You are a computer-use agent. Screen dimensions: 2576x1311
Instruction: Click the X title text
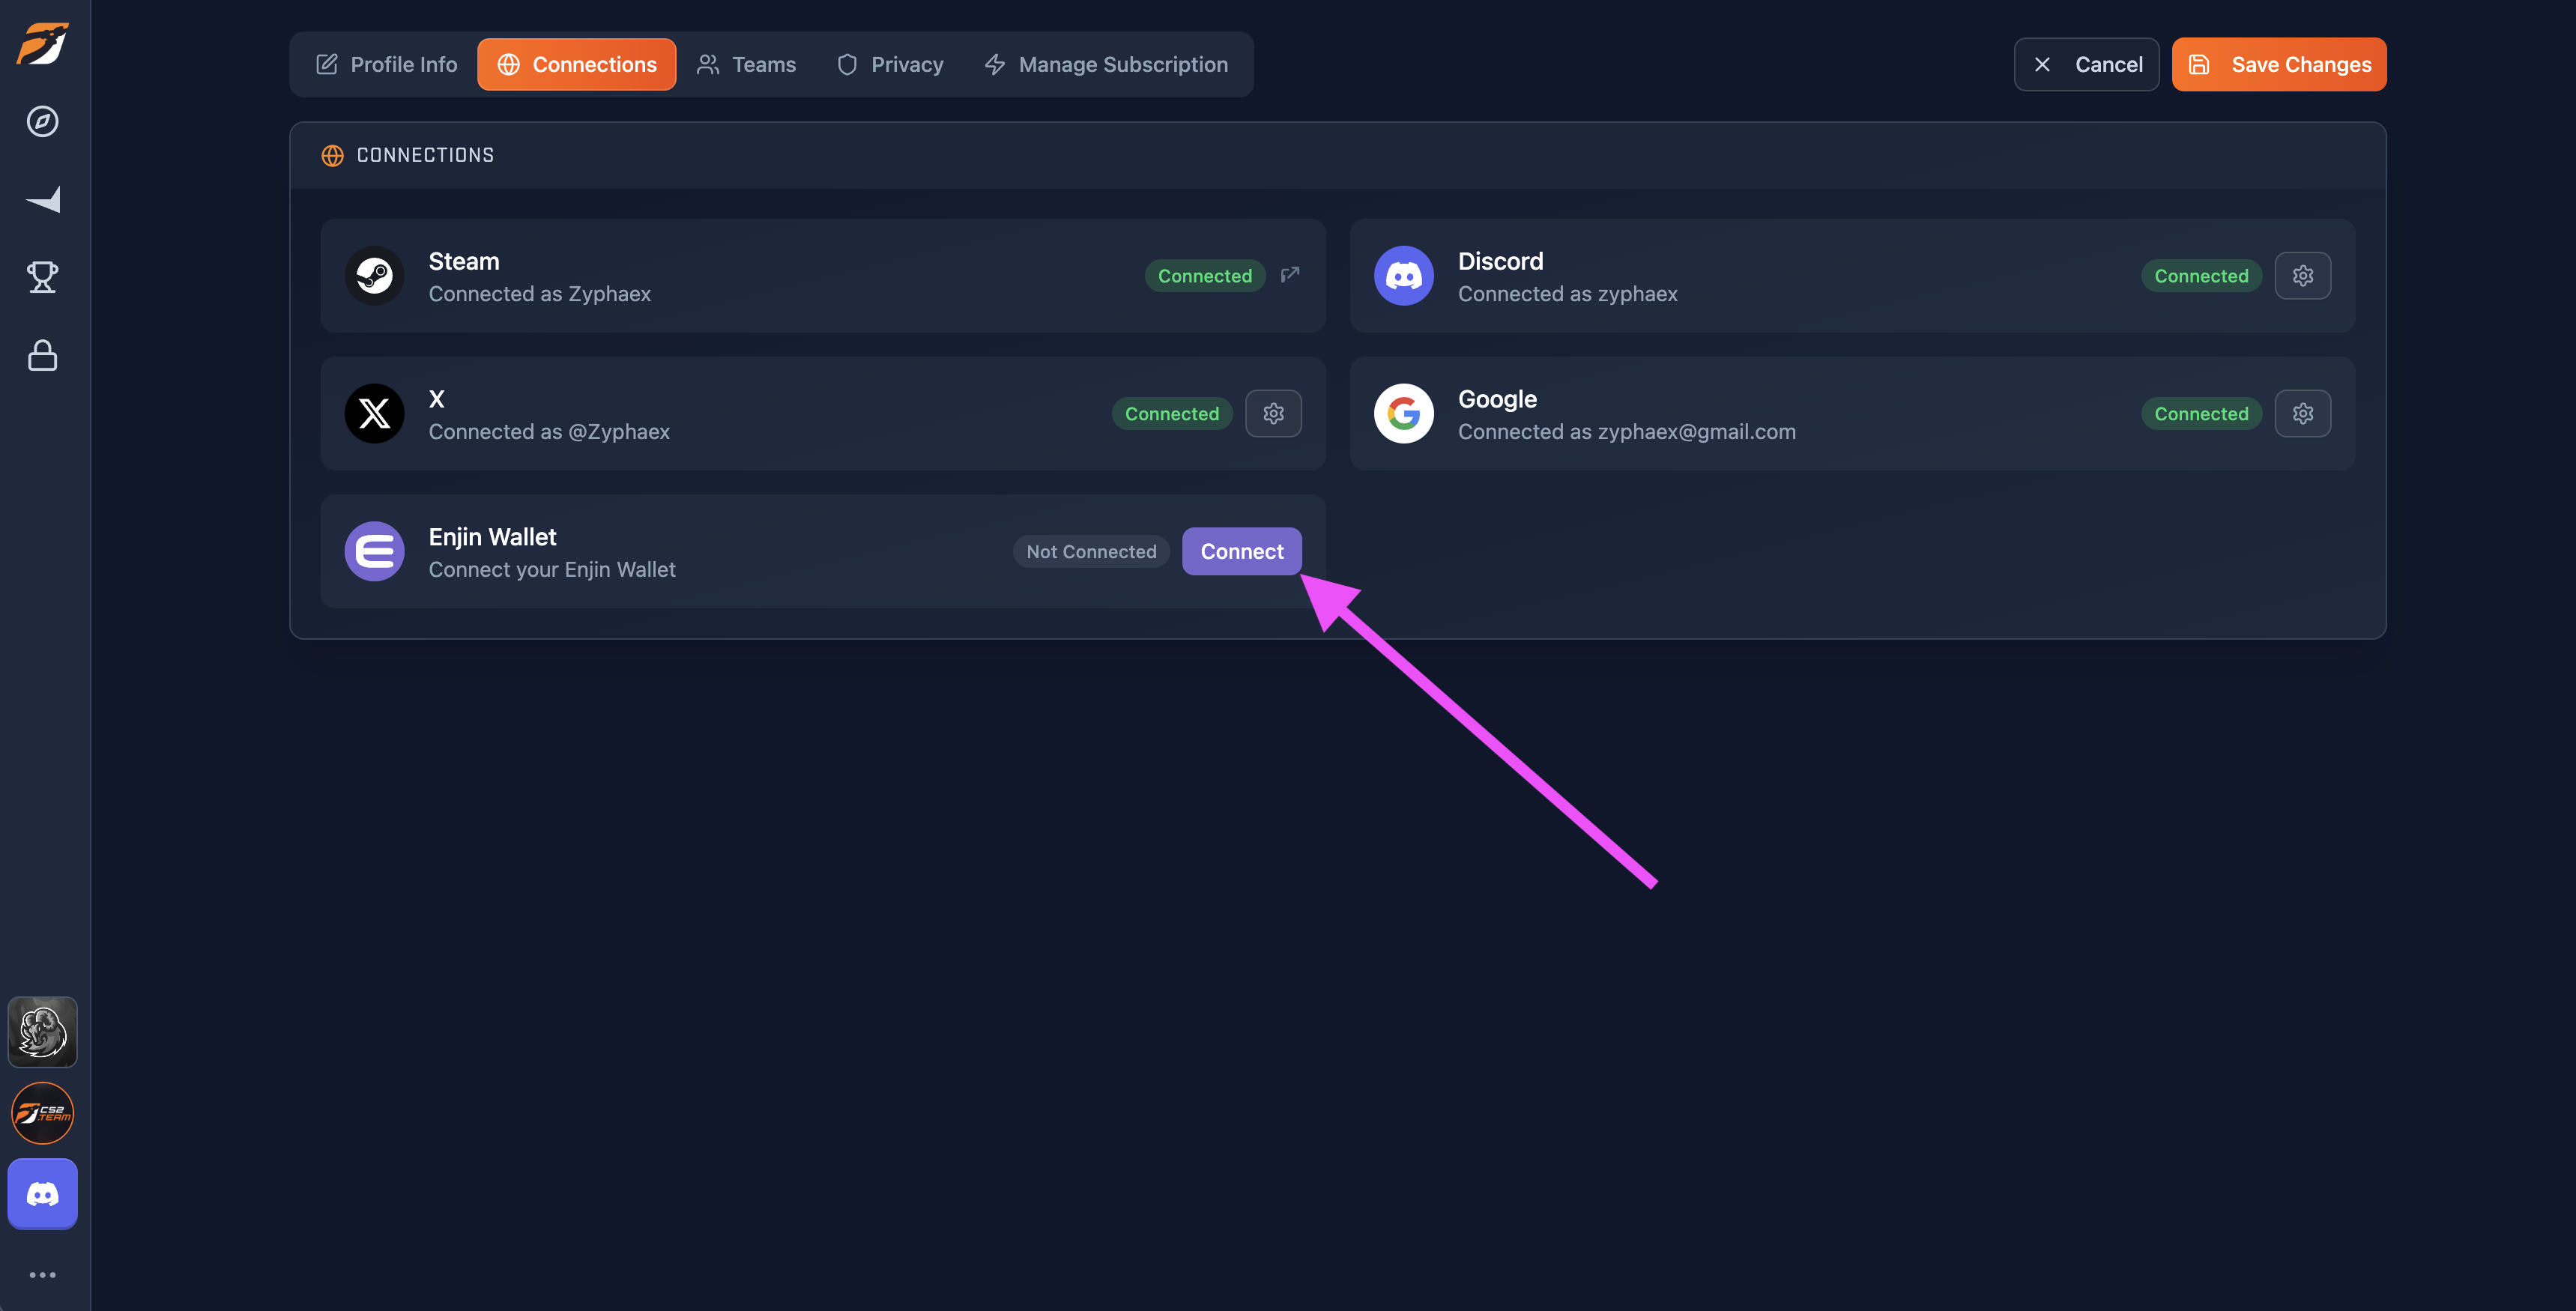[x=436, y=399]
